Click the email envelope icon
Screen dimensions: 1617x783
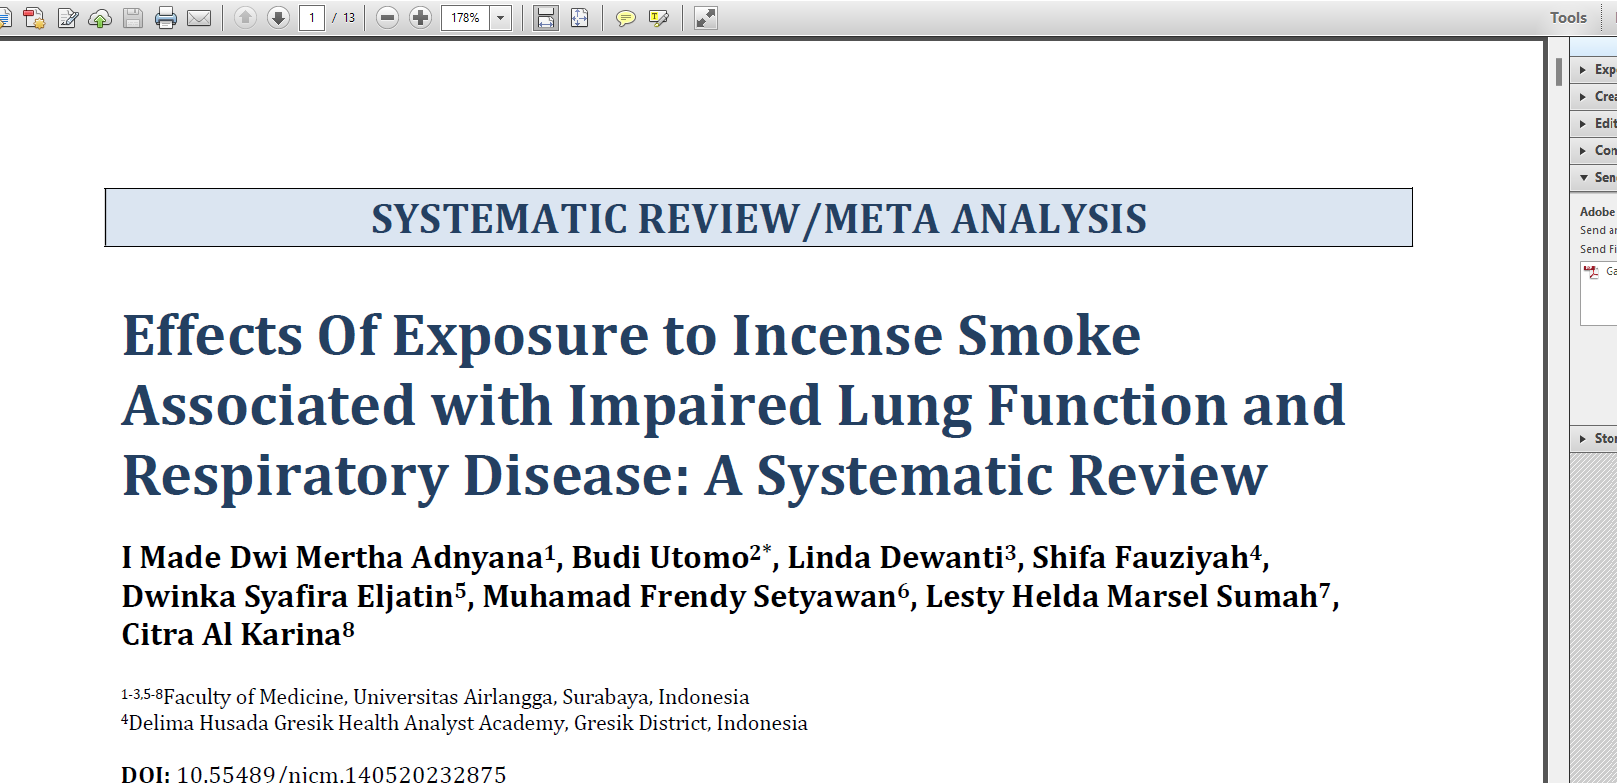[x=199, y=18]
